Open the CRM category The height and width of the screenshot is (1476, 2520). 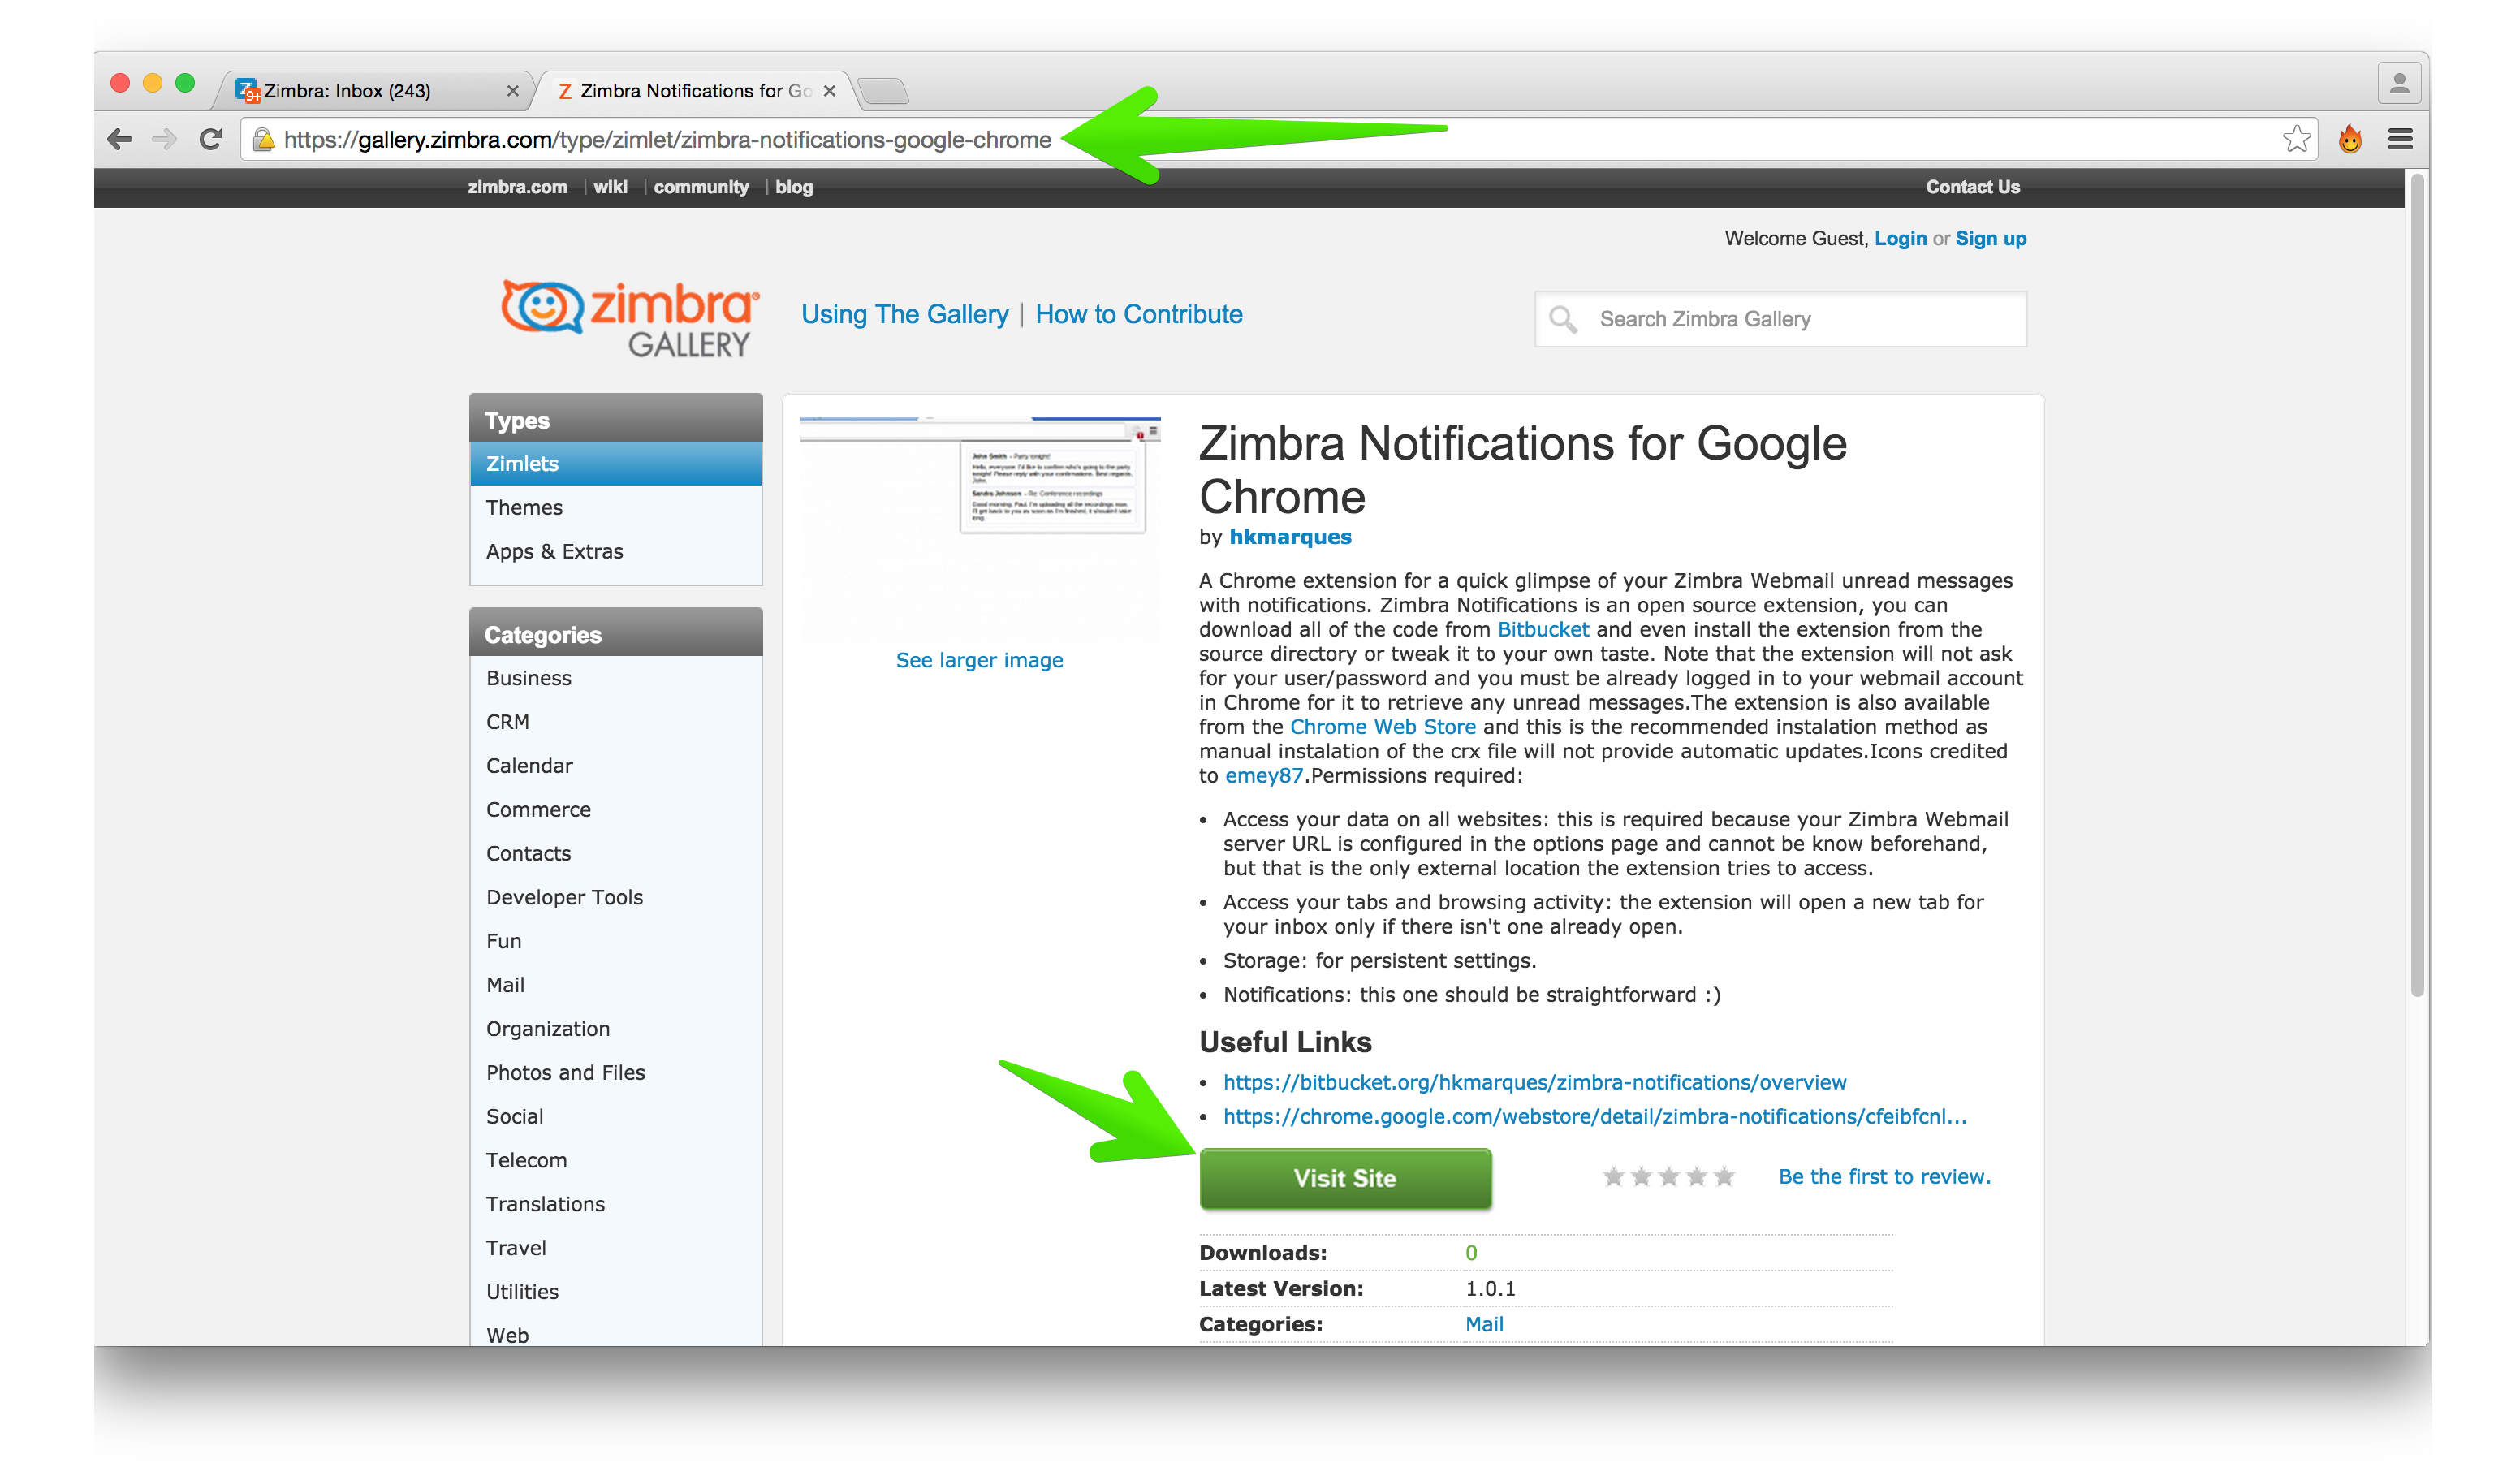click(615, 722)
